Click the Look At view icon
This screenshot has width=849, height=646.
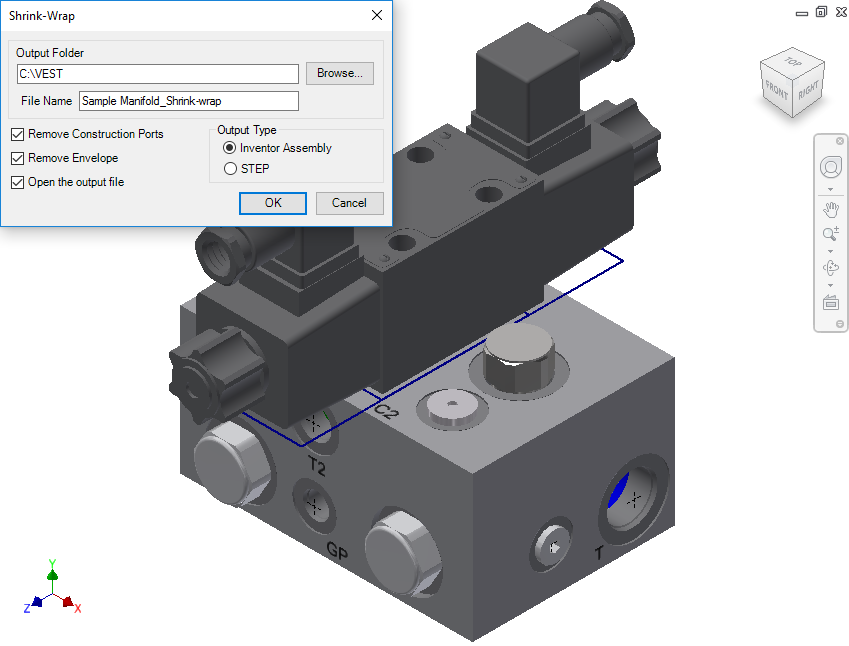click(830, 302)
